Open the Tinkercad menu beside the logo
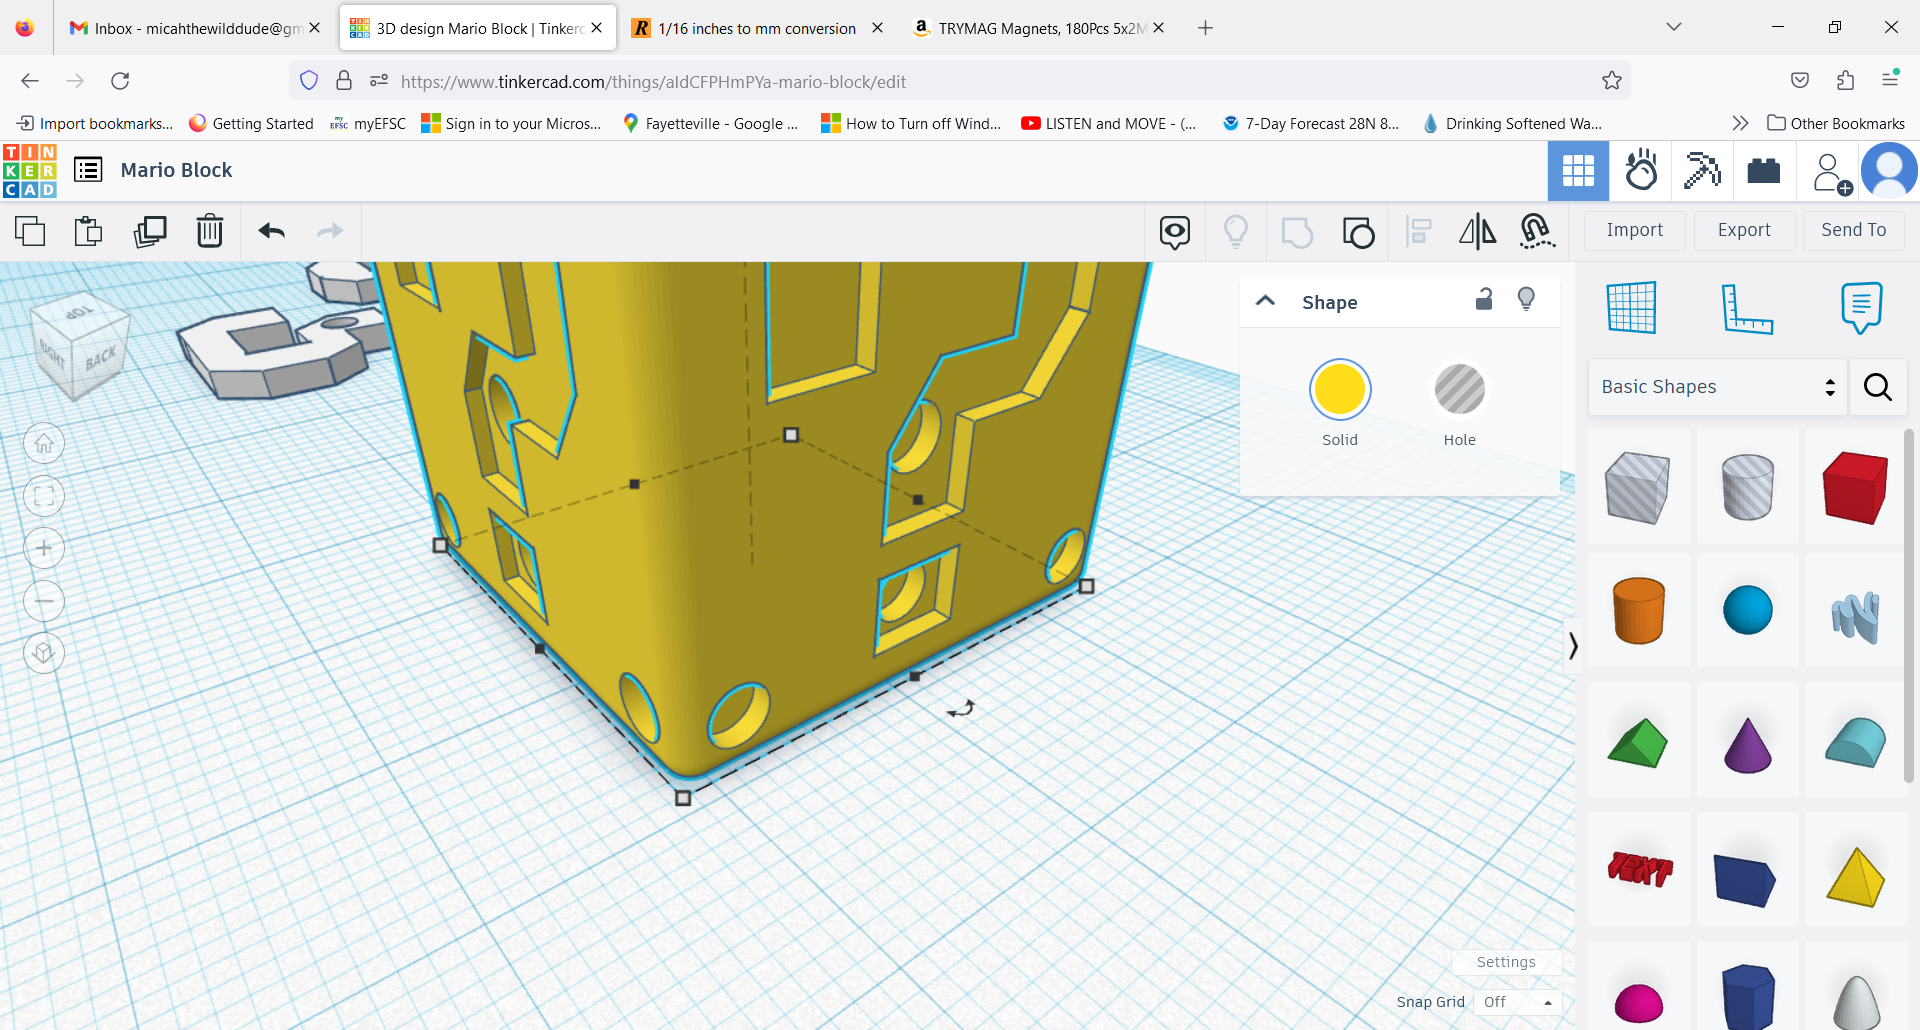The width and height of the screenshot is (1920, 1030). point(88,170)
